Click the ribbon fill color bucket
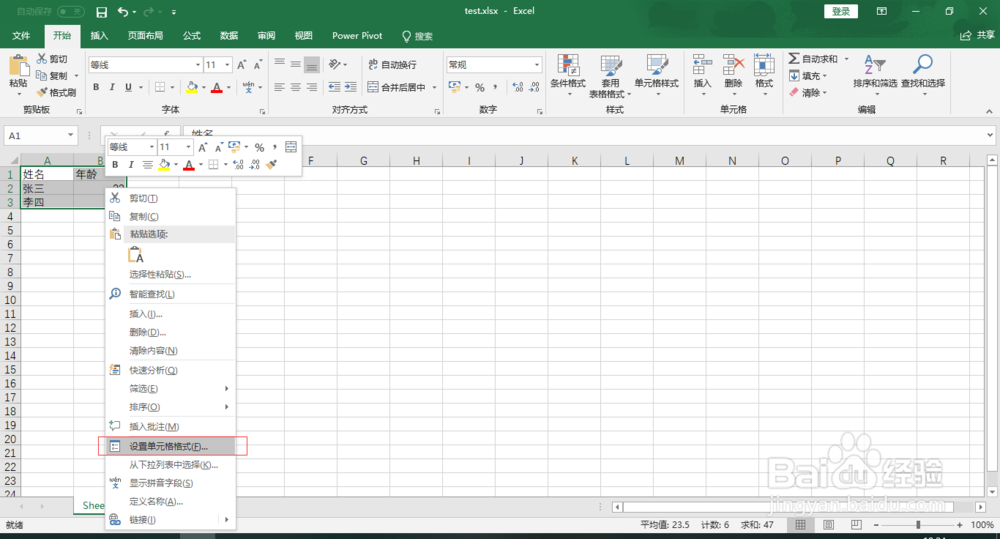 tap(192, 87)
